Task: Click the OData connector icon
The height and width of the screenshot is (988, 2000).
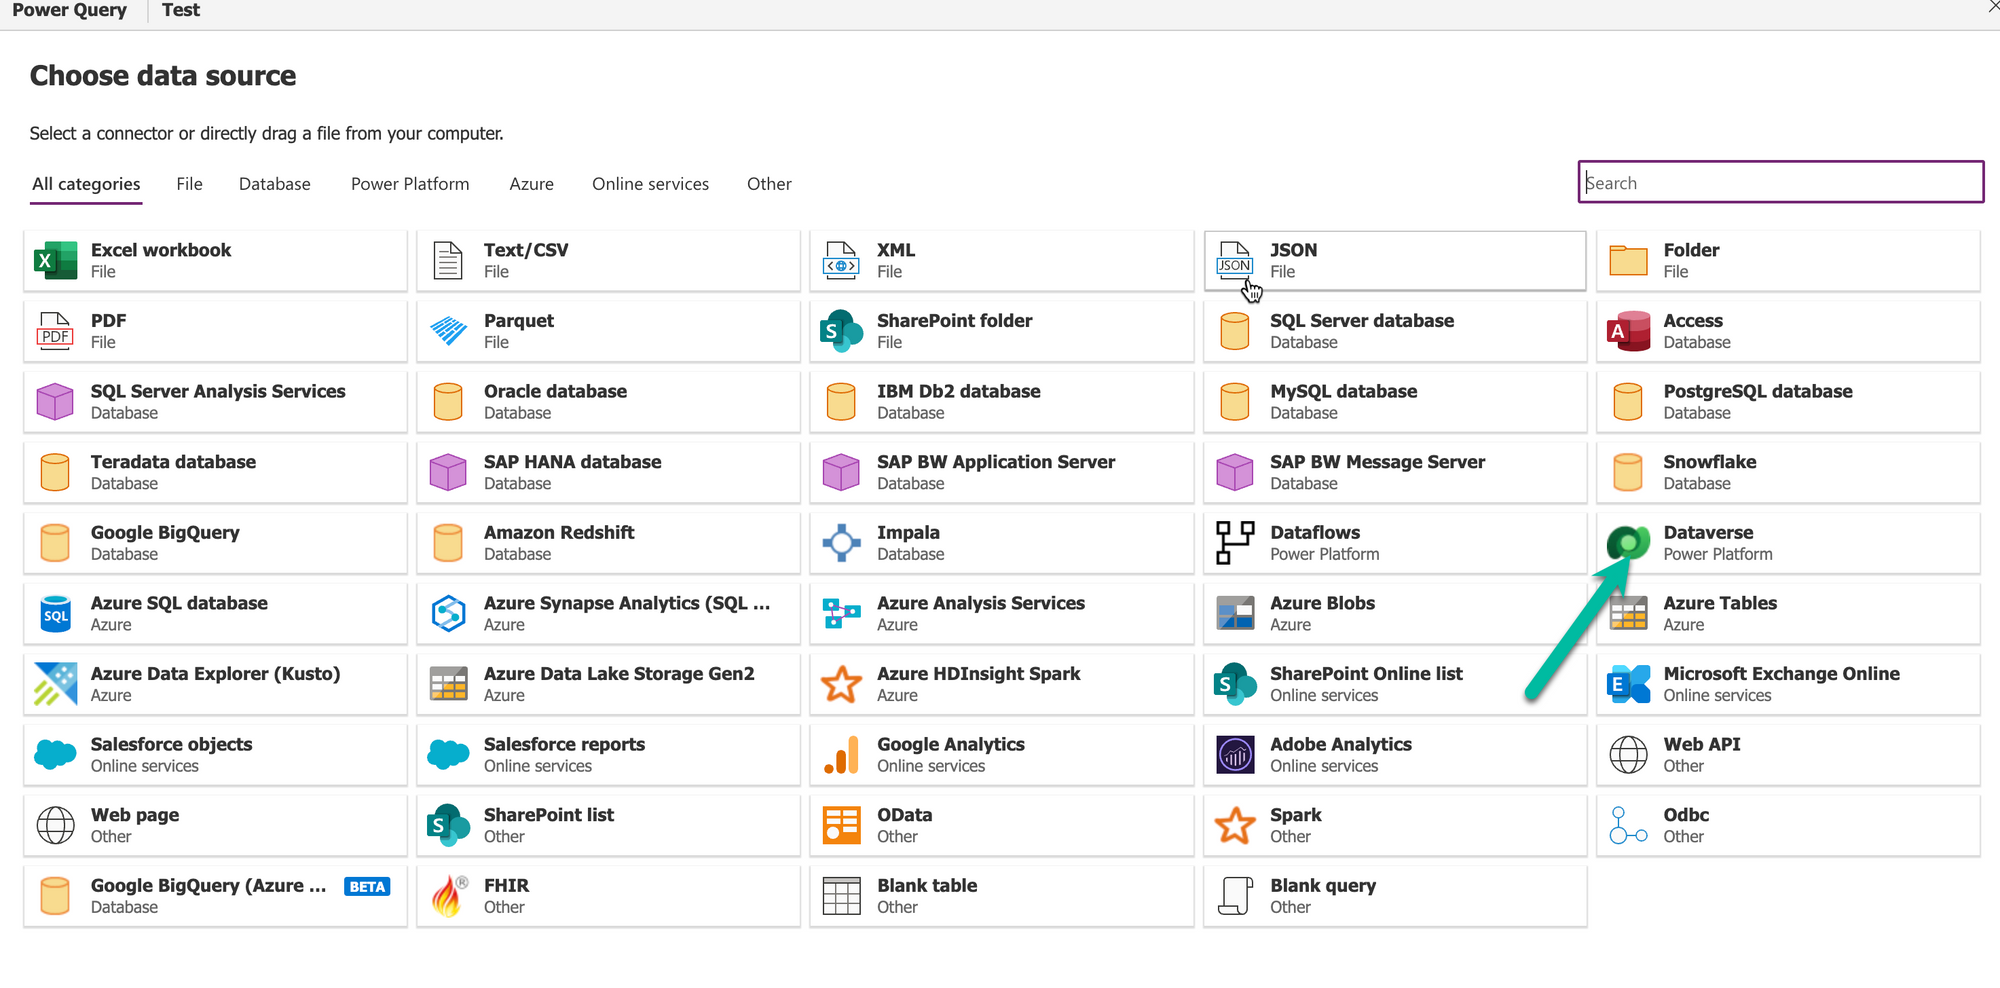Action: (x=841, y=826)
